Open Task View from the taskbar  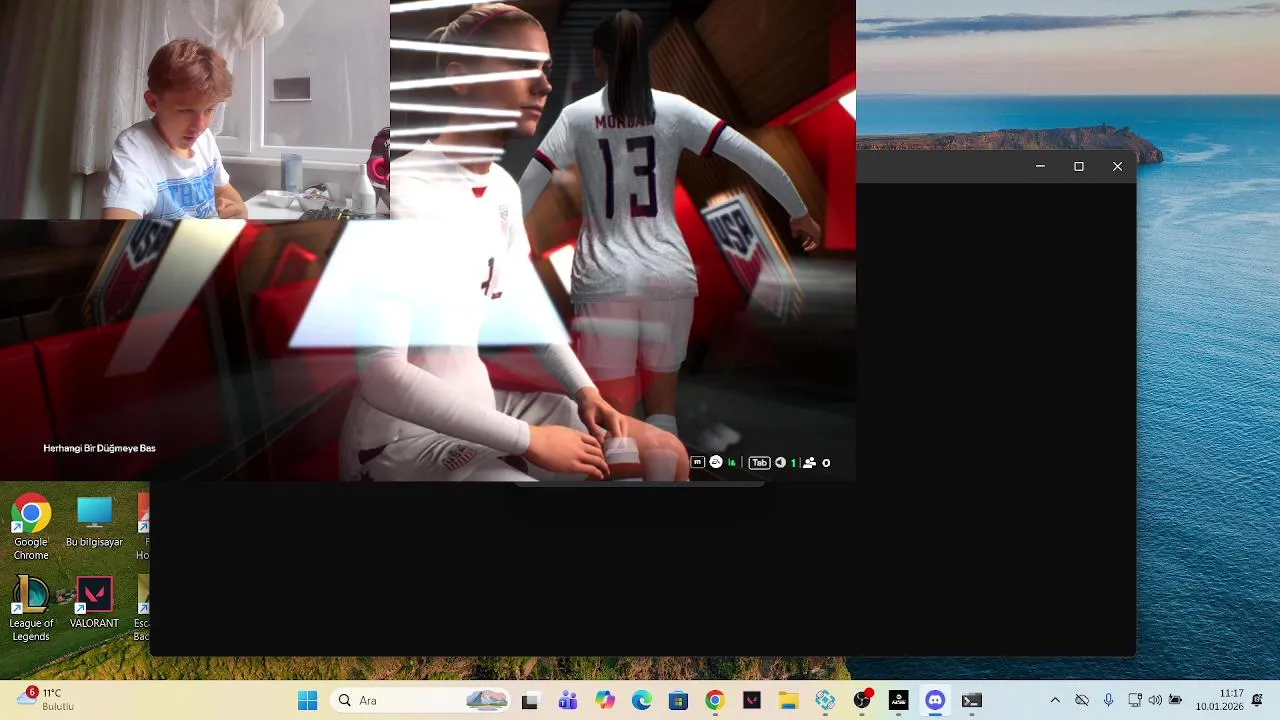[530, 700]
